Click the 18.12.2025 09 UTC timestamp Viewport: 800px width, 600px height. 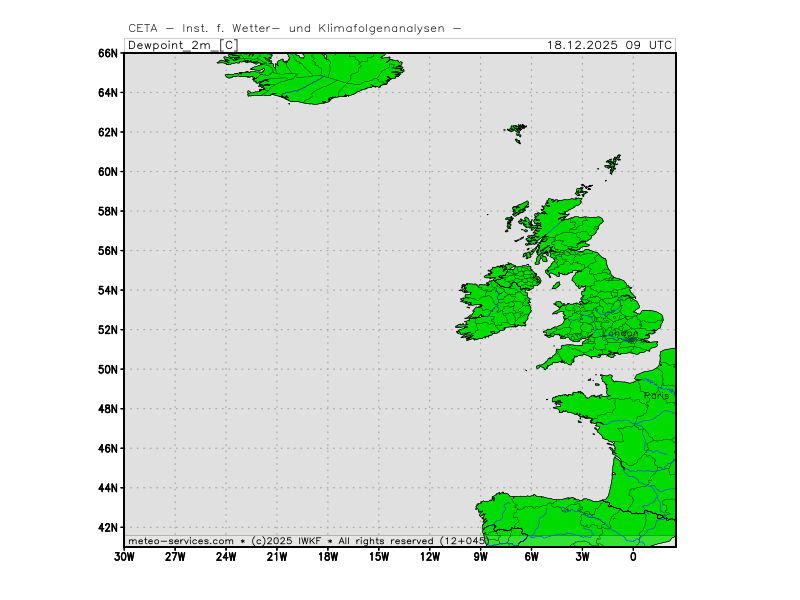click(x=610, y=45)
